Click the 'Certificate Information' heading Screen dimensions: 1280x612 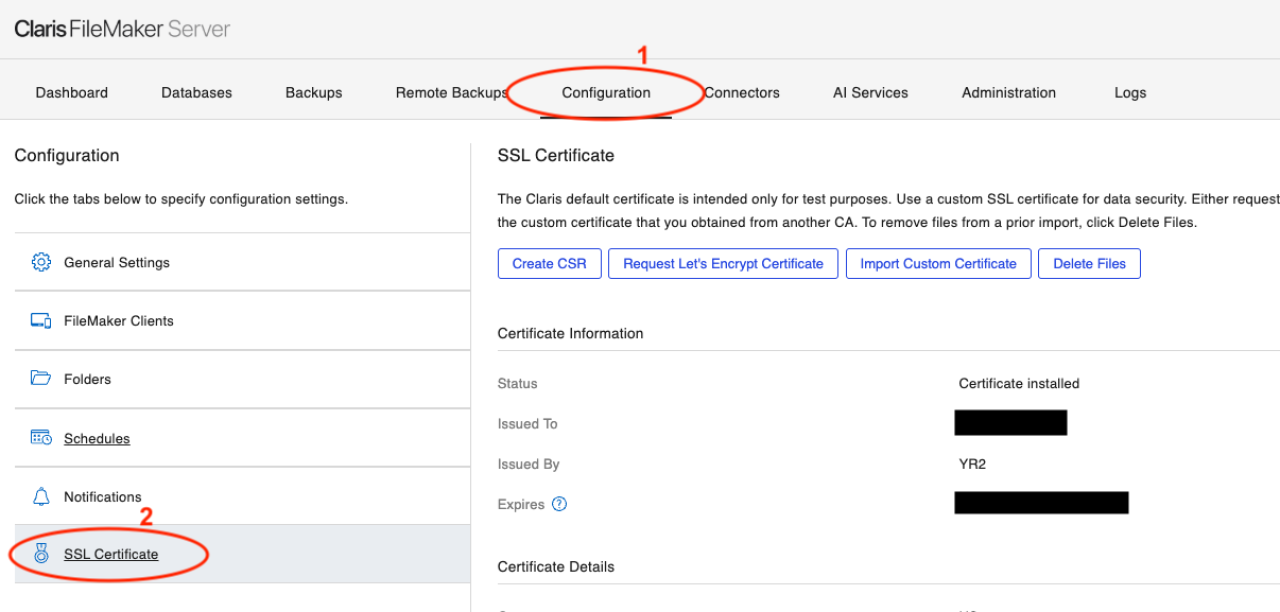click(570, 333)
